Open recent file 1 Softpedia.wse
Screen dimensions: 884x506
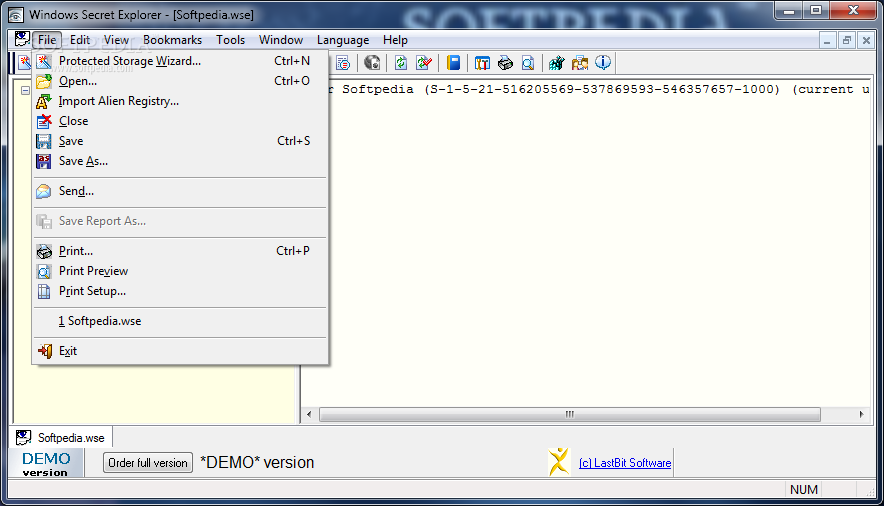tap(180, 321)
